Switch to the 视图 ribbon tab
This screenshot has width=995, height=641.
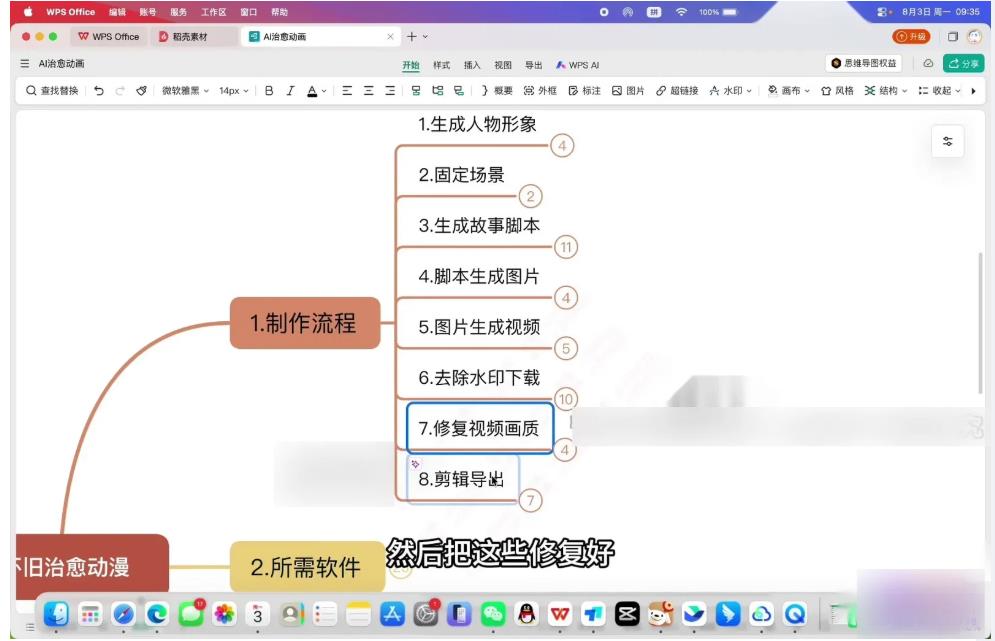point(503,65)
